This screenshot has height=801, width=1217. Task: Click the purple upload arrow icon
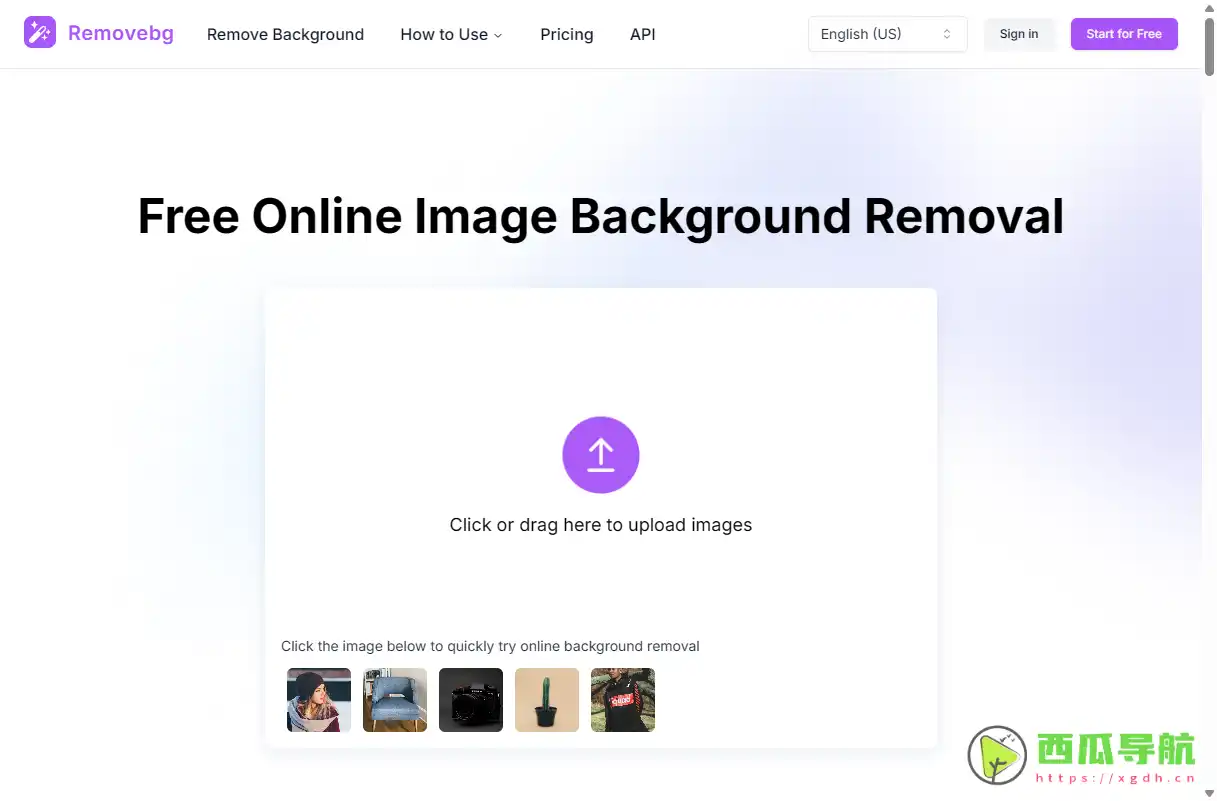[600, 455]
